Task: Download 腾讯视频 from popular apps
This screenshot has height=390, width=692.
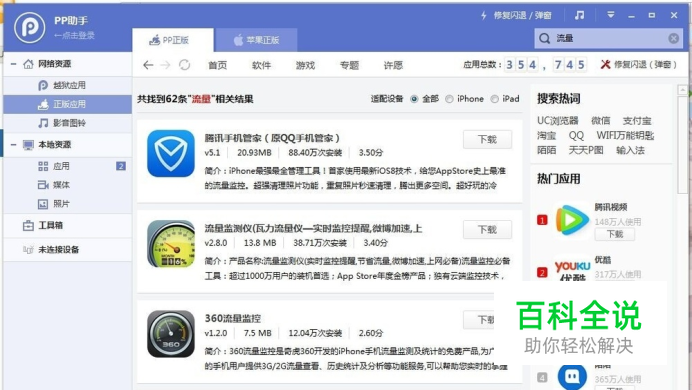Action: tap(614, 234)
